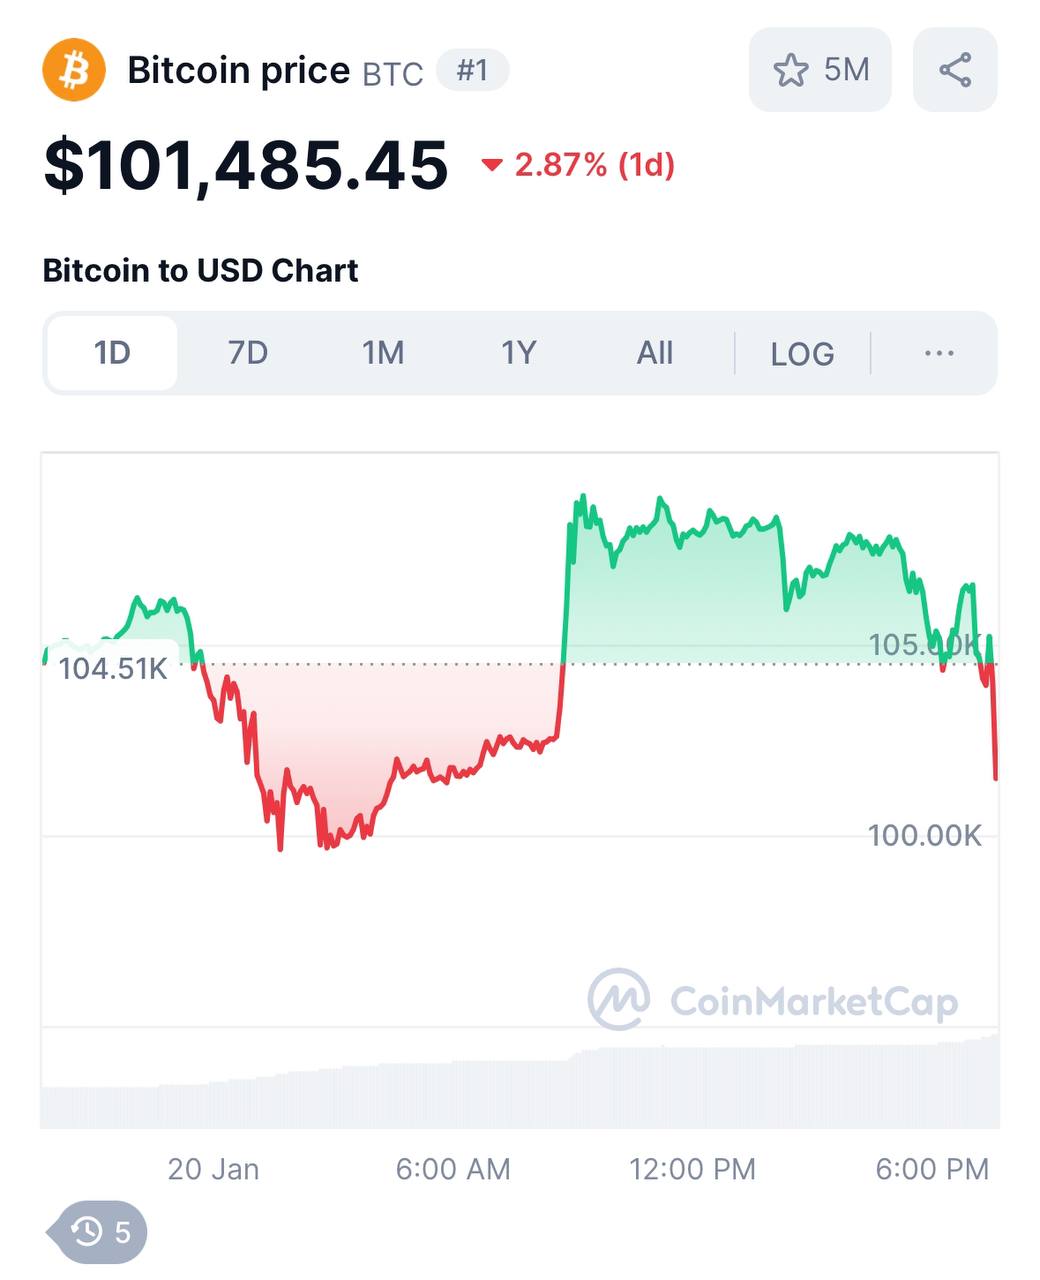1040x1280 pixels.
Task: Switch to the 1M chart range
Action: tap(383, 354)
